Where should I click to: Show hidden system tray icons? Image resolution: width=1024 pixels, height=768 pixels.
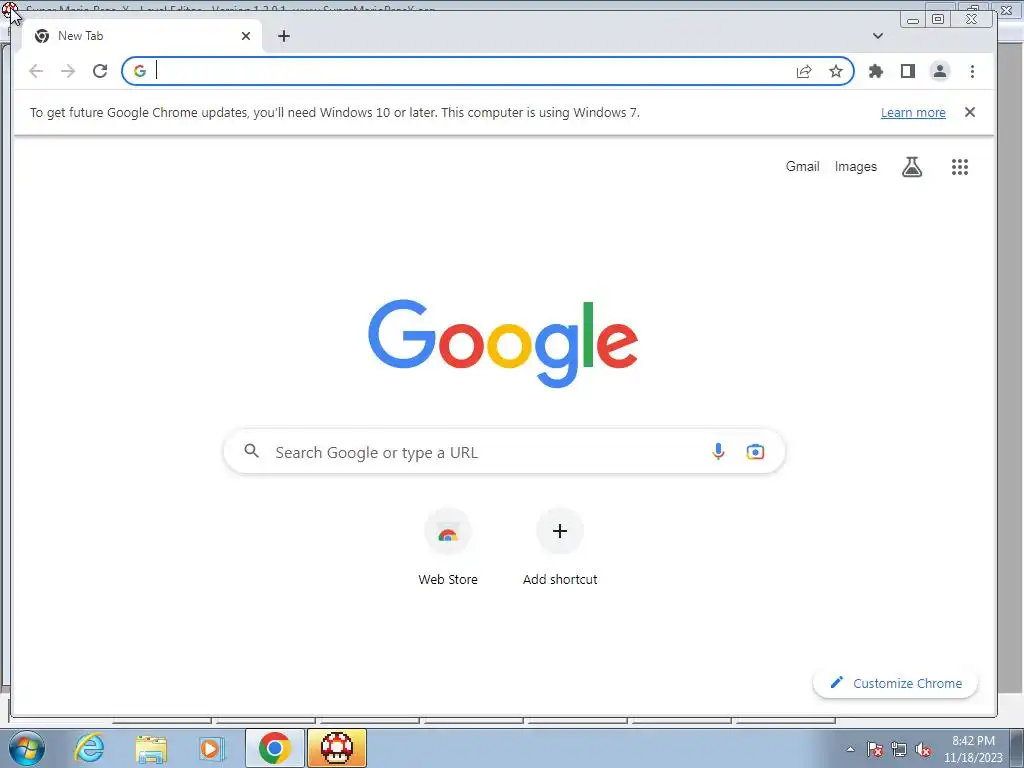tap(850, 749)
